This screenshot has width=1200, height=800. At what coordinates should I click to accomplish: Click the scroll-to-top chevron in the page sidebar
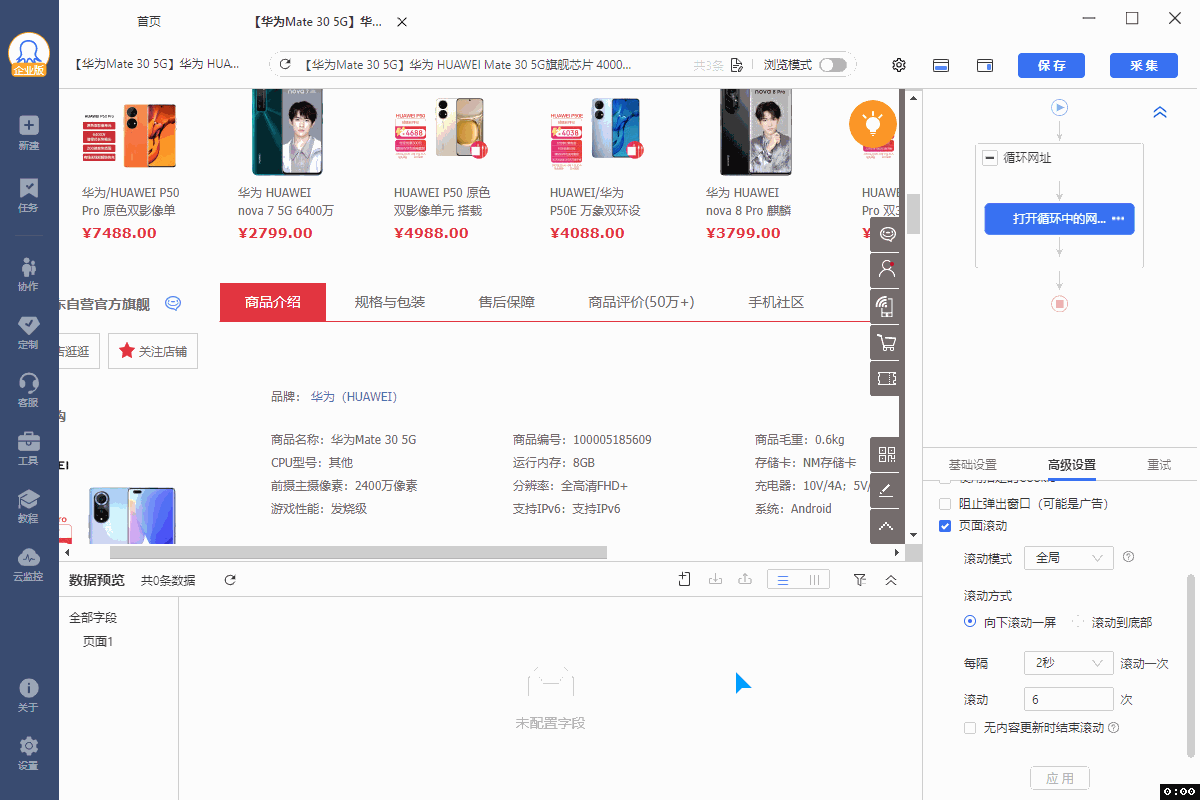pos(887,526)
